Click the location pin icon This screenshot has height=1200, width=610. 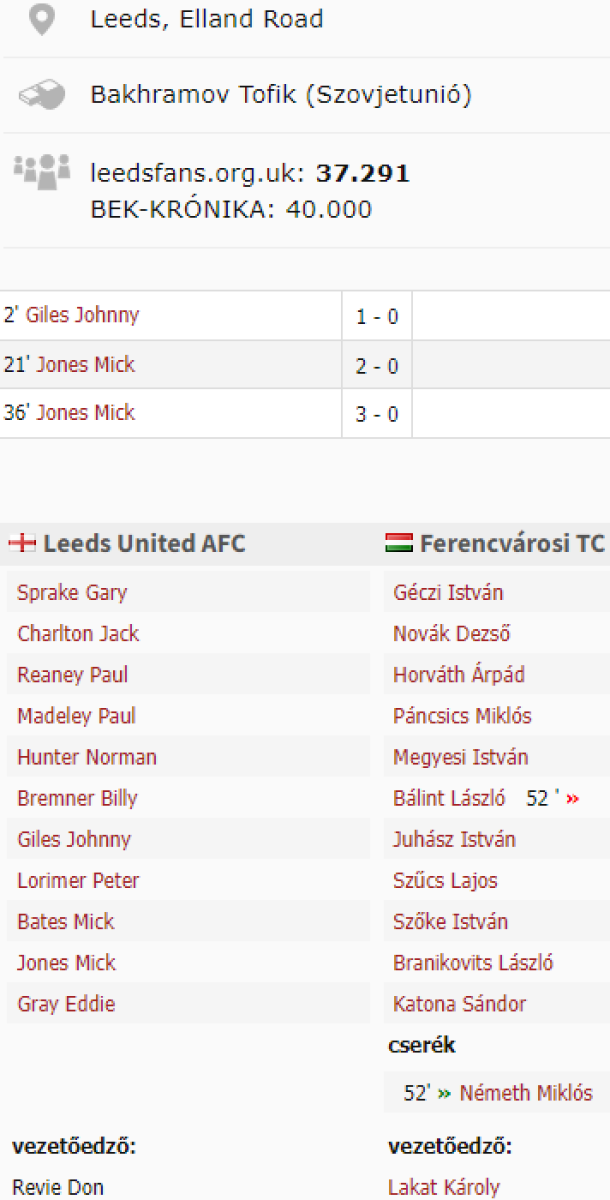(x=41, y=20)
